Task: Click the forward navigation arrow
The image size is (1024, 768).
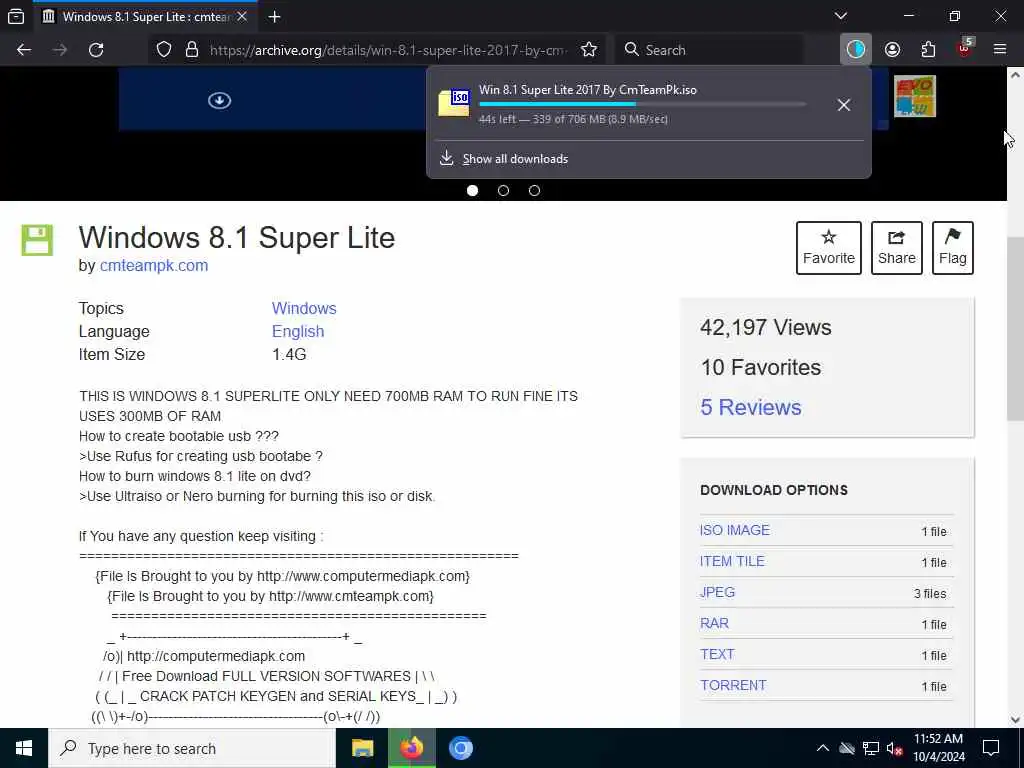Action: point(60,50)
